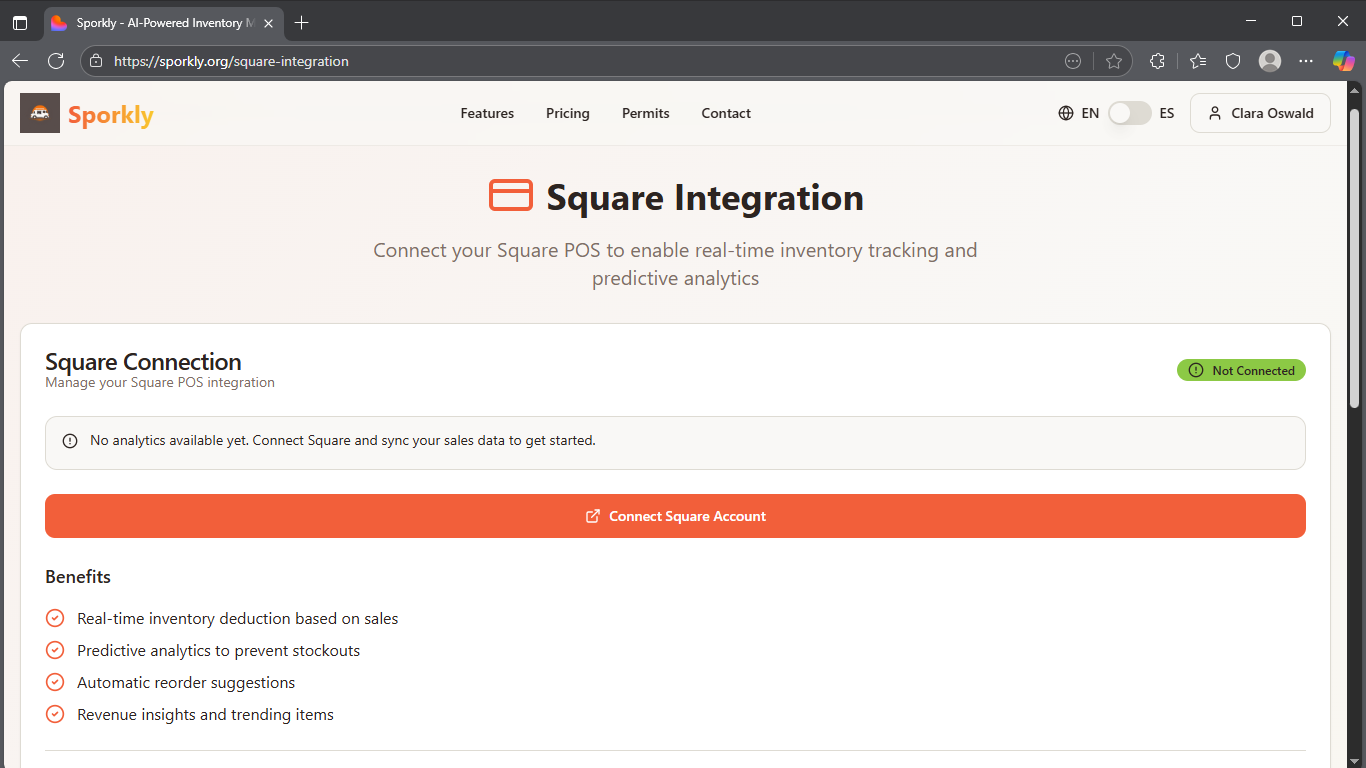
Task: Select the Sporkly browser tab
Action: [162, 22]
